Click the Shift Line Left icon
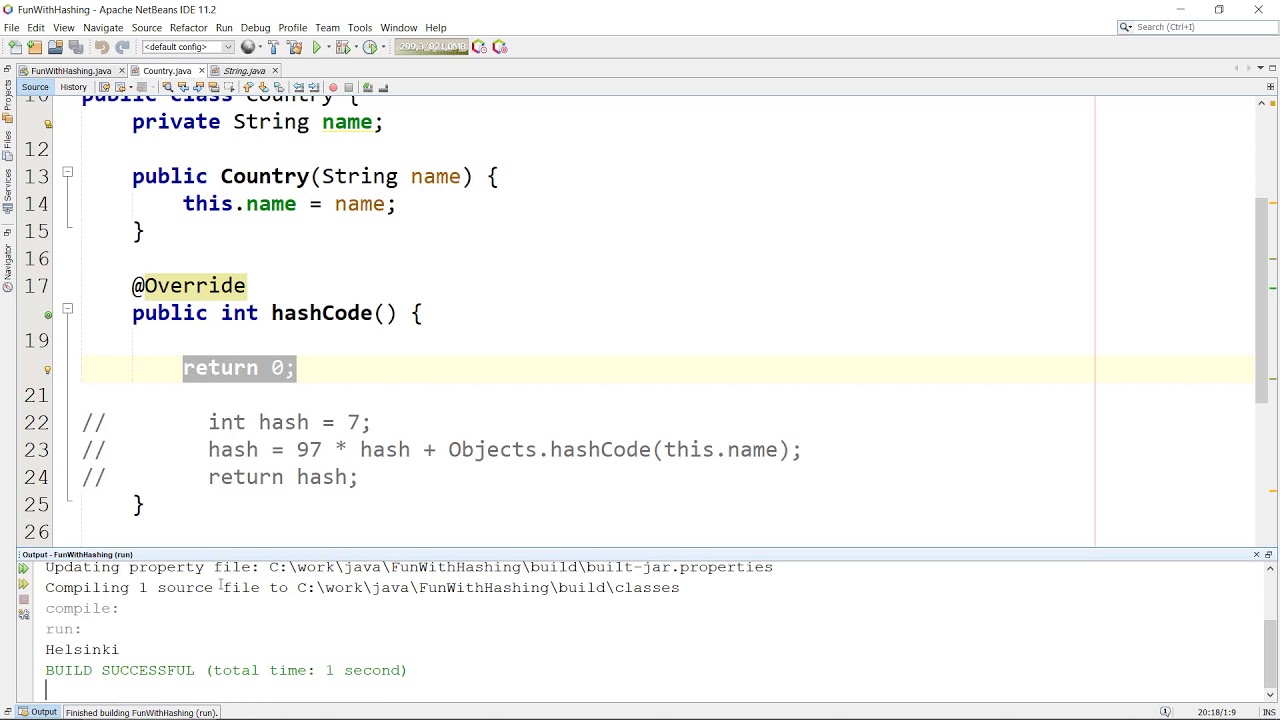 298,87
